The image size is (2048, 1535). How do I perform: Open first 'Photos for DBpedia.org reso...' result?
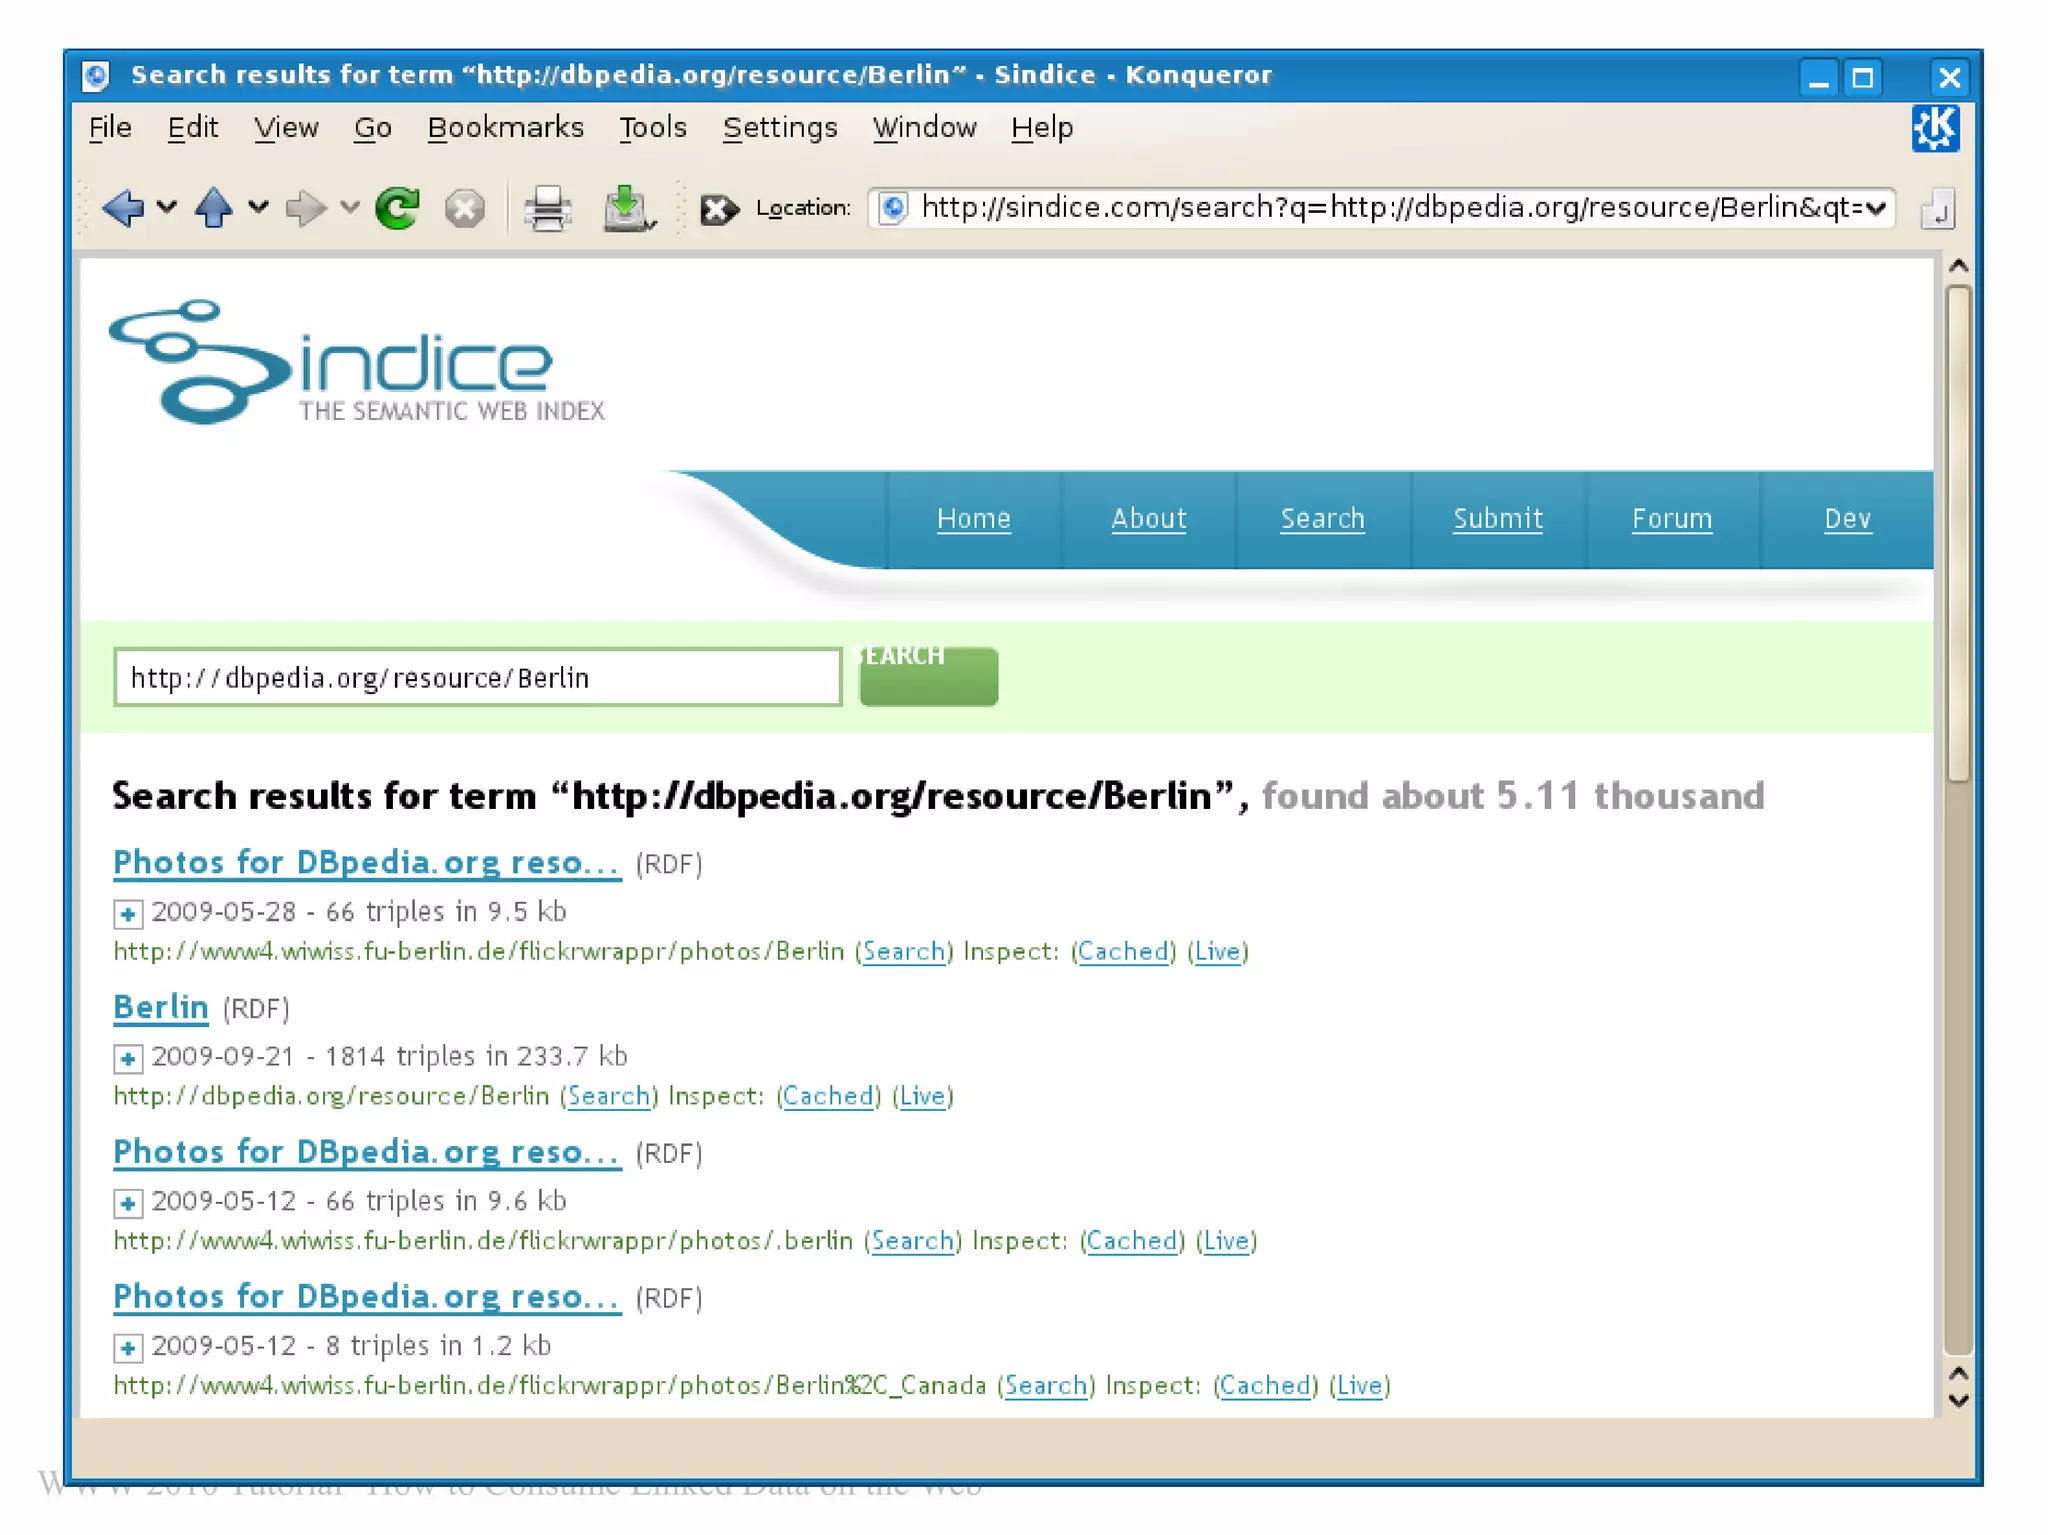point(367,862)
